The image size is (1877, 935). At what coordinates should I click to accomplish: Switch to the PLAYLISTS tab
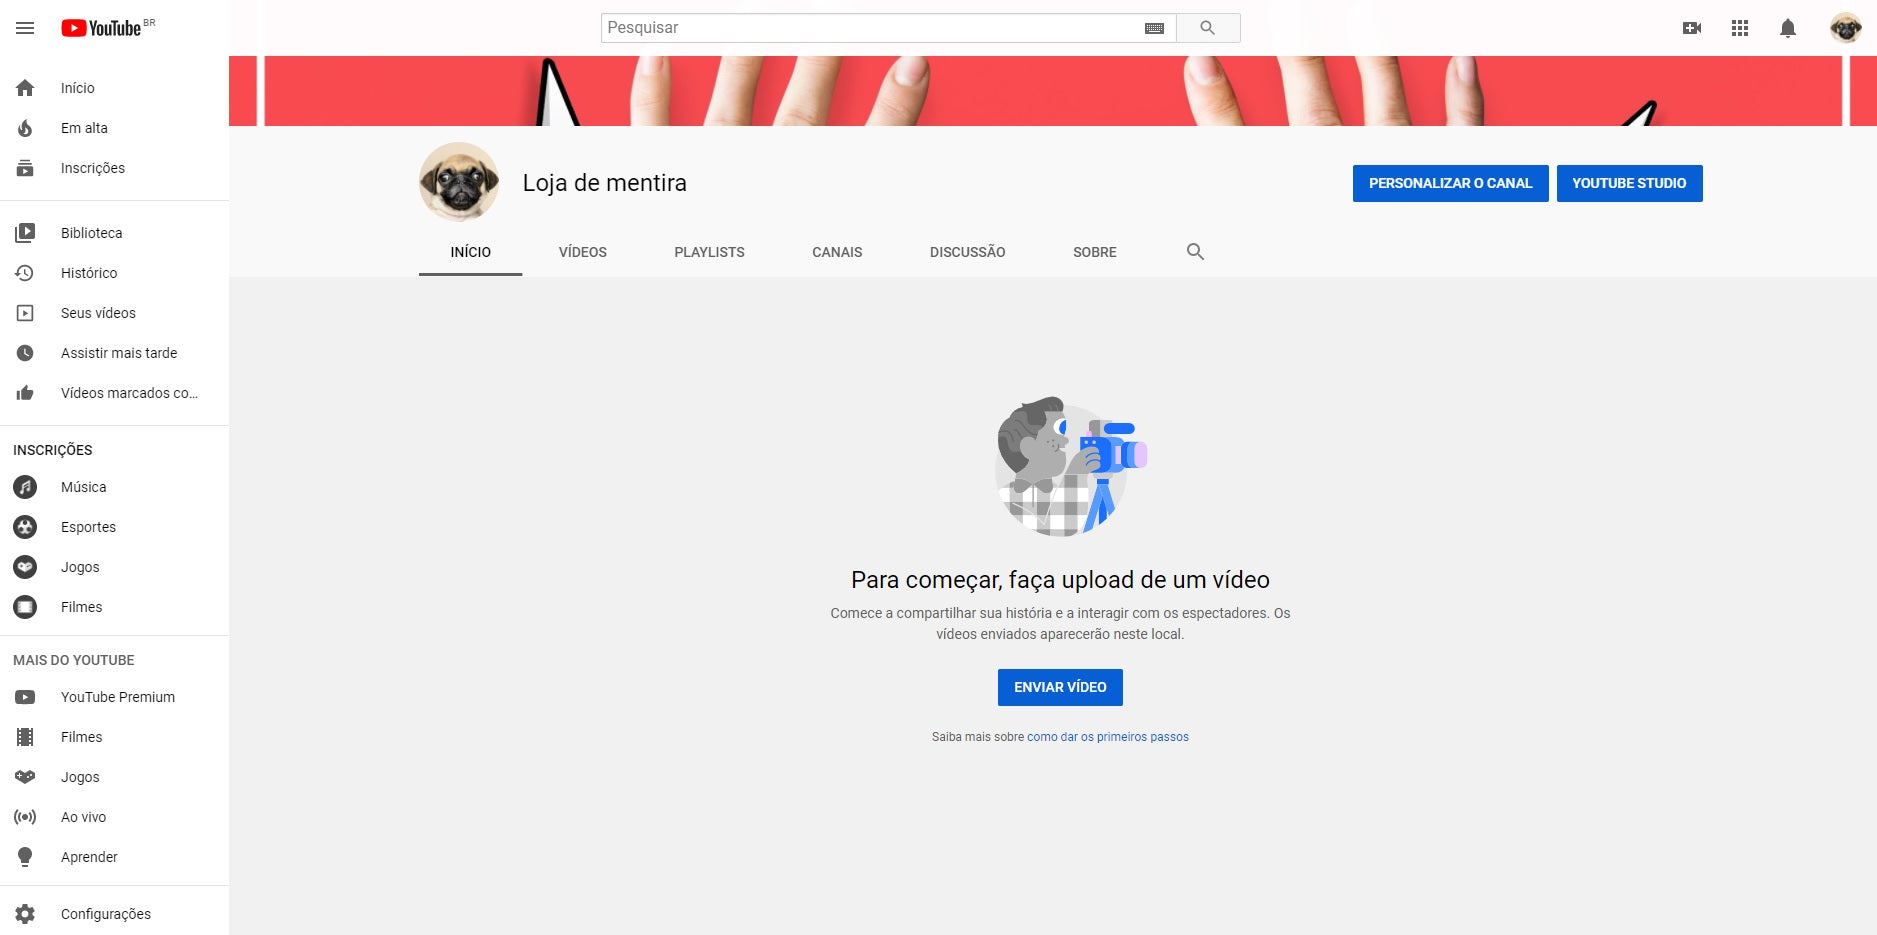(709, 252)
